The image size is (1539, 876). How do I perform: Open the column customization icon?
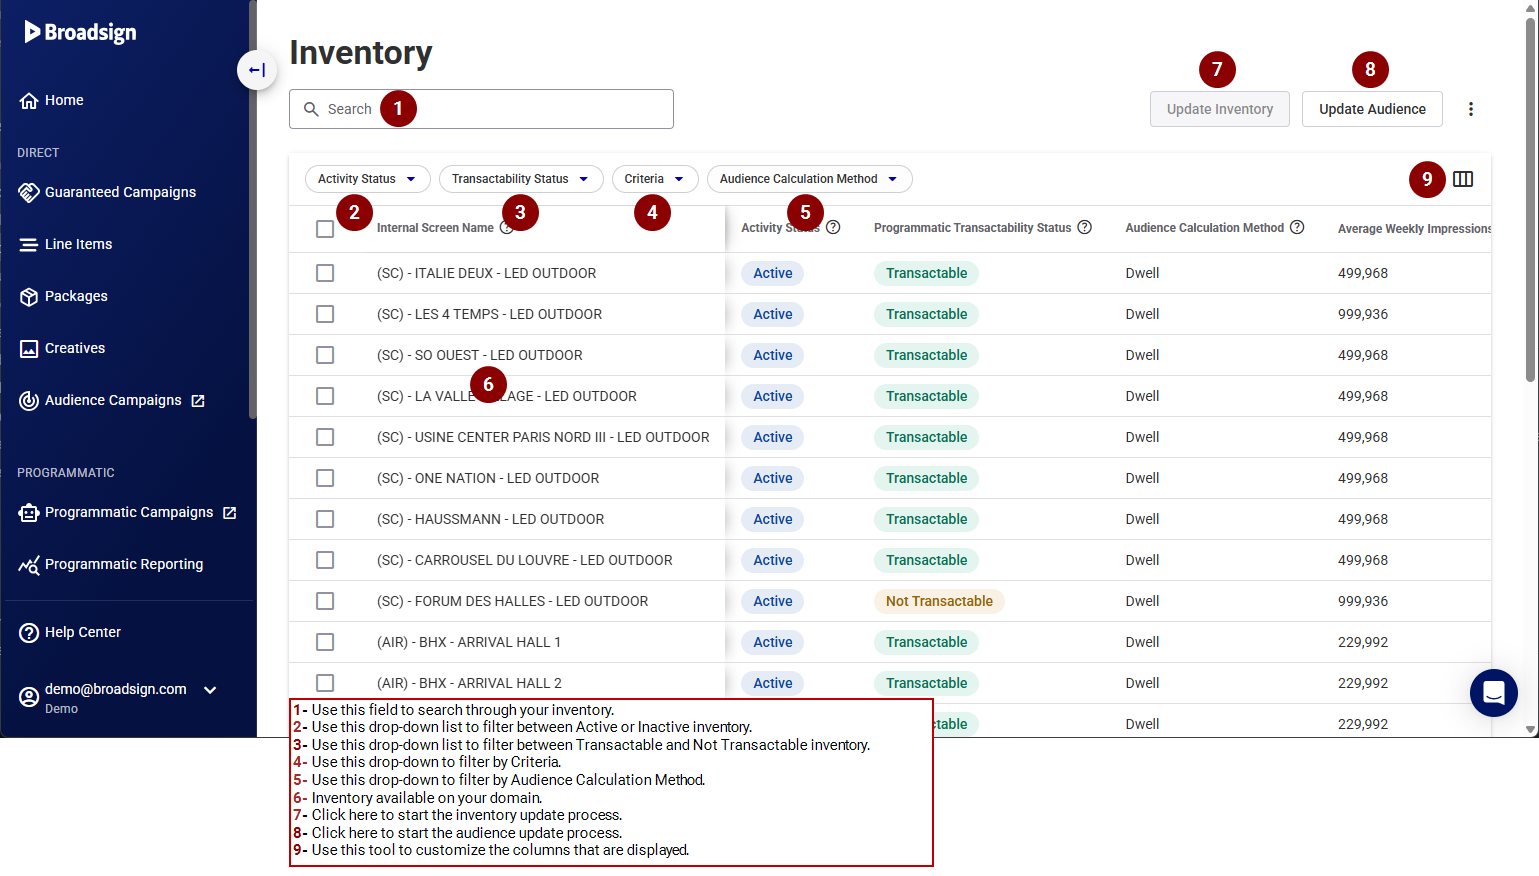[1463, 179]
